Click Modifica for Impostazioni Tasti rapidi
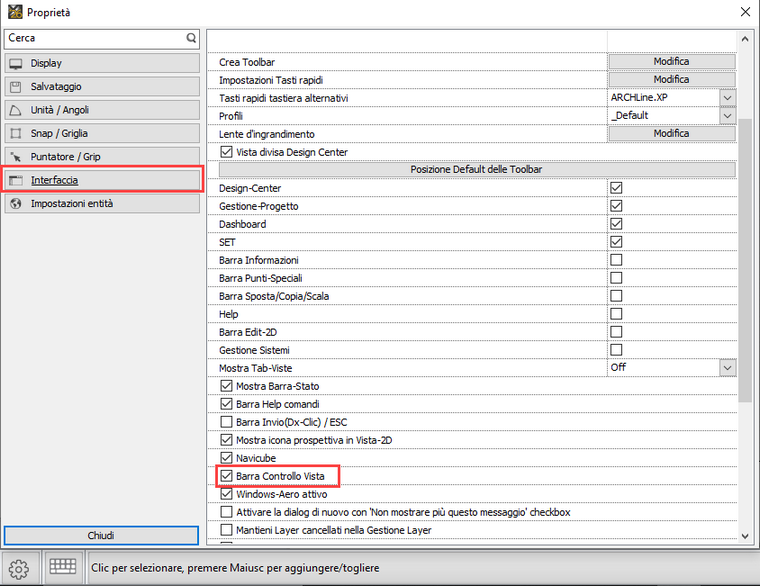Image resolution: width=760 pixels, height=586 pixels. coord(671,79)
